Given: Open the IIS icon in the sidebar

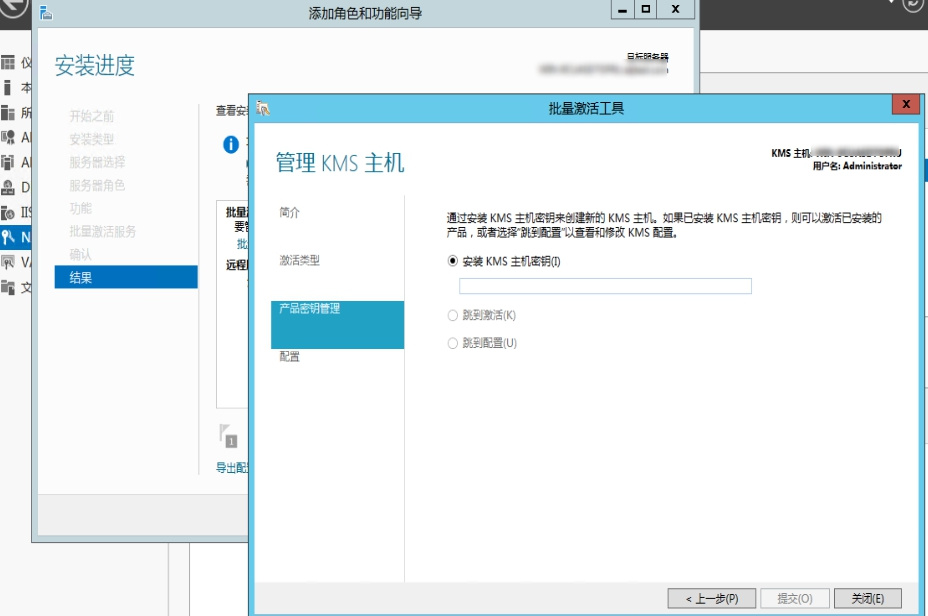Looking at the screenshot, I should point(8,212).
